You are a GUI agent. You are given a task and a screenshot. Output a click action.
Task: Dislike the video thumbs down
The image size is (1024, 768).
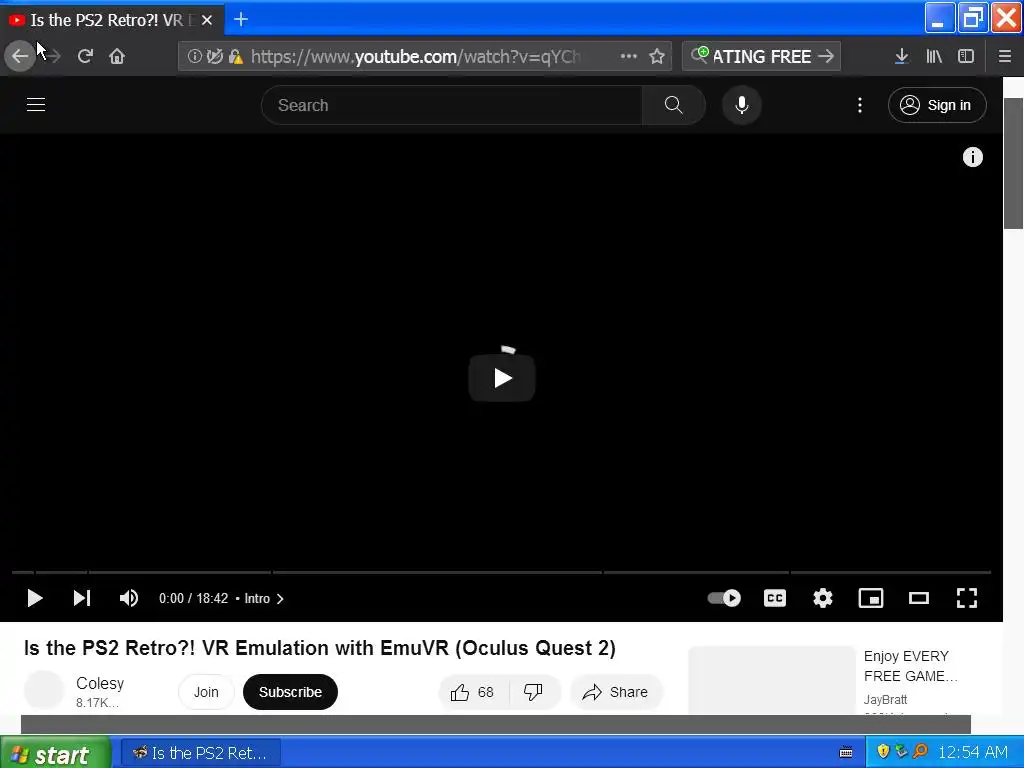pyautogui.click(x=534, y=692)
